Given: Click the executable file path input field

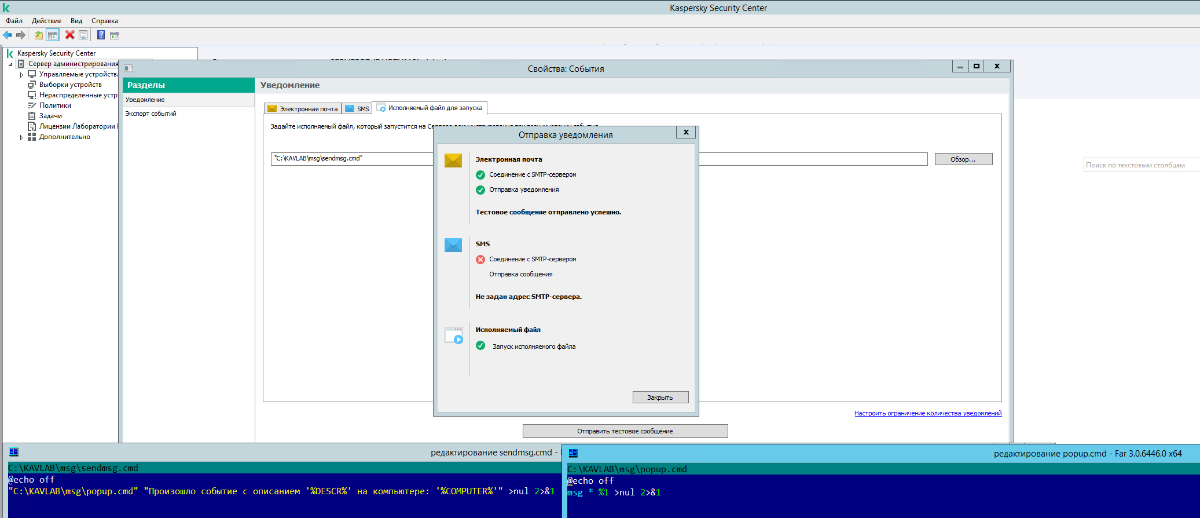Looking at the screenshot, I should tap(600, 158).
